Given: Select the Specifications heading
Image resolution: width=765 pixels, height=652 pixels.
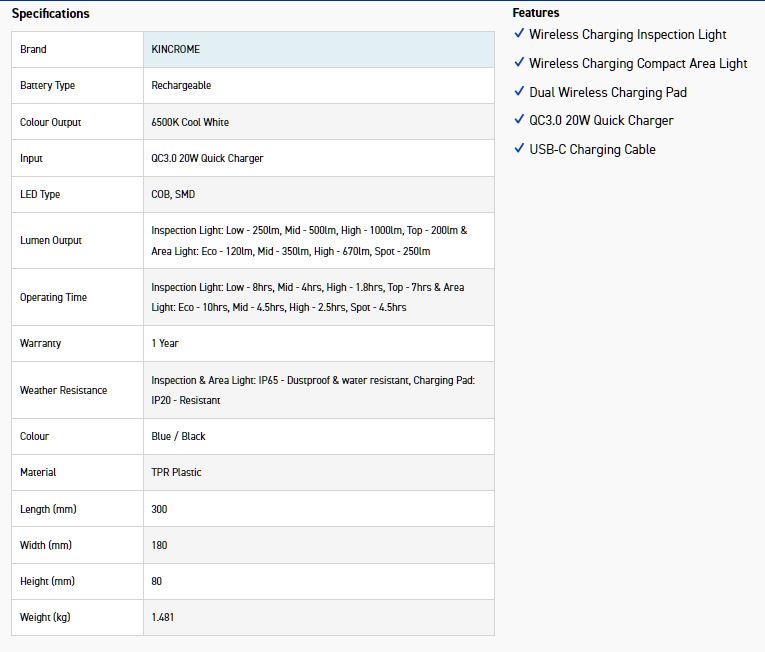Looking at the screenshot, I should 50,14.
